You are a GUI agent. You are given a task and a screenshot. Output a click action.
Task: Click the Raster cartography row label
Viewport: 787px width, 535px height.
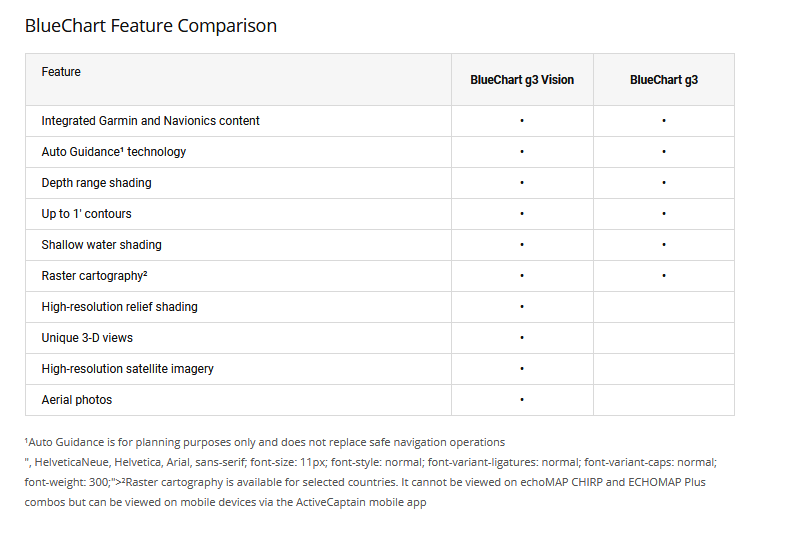pyautogui.click(x=94, y=276)
